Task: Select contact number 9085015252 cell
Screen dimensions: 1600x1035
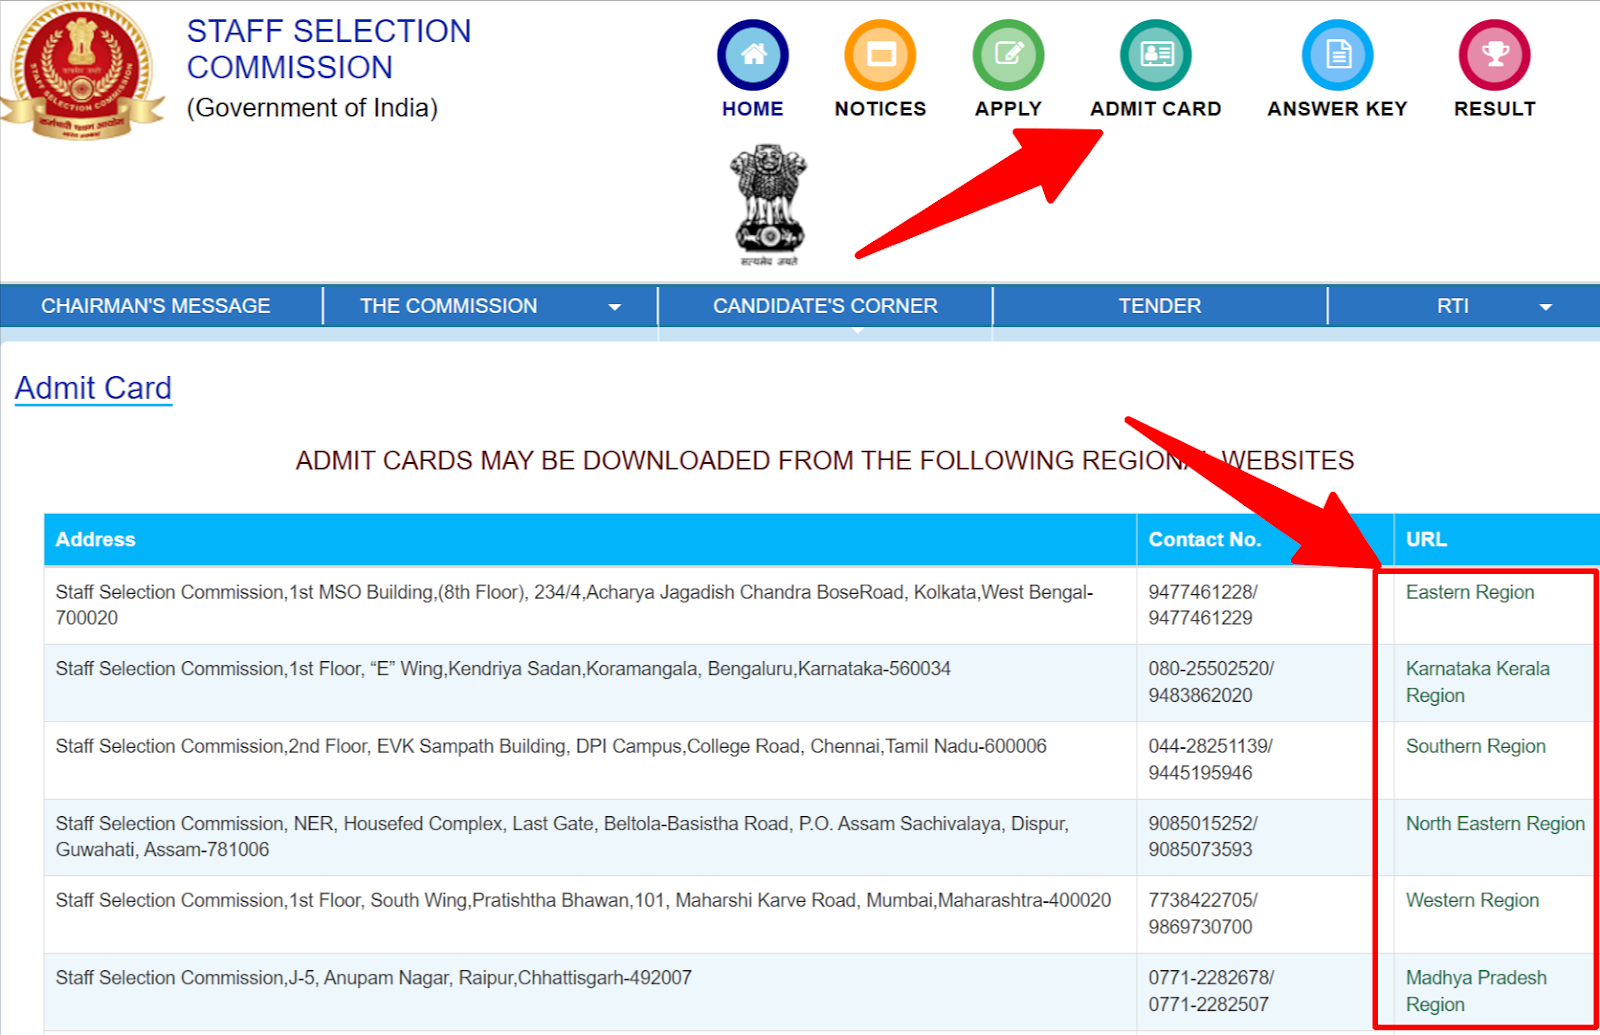Action: click(1265, 837)
